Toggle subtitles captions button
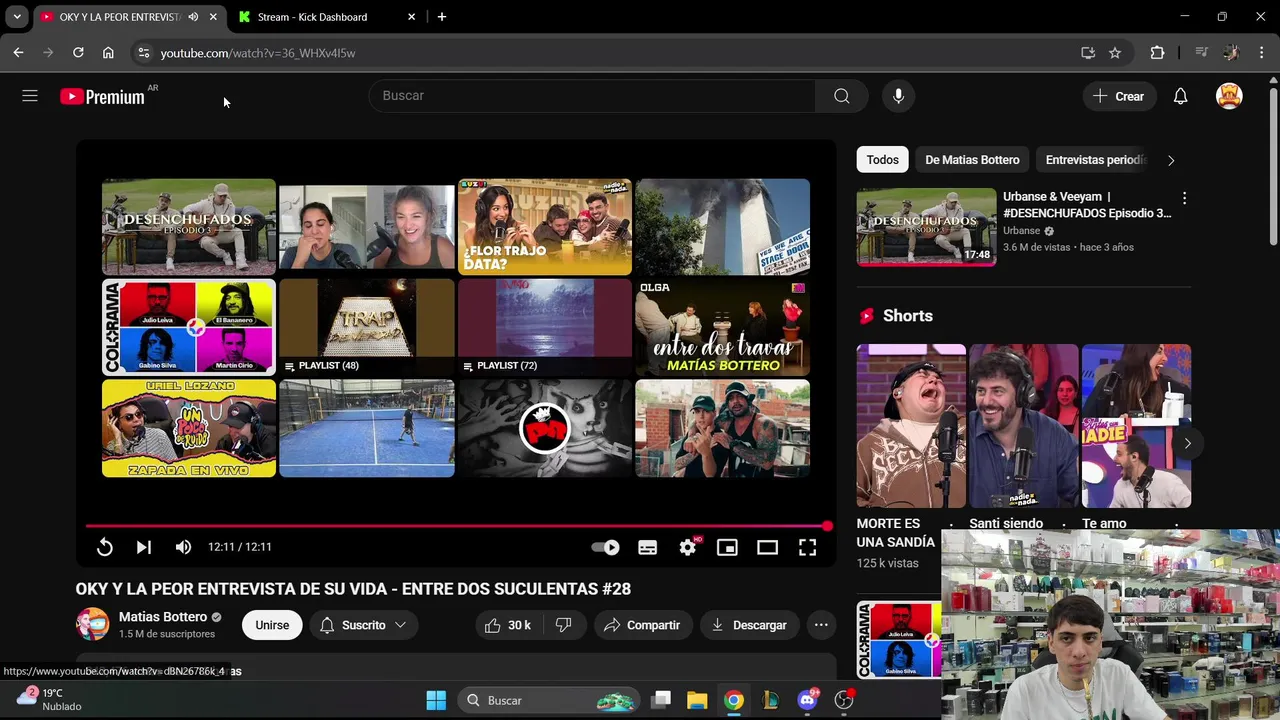Screen dimensions: 1280x720 tap(648, 547)
